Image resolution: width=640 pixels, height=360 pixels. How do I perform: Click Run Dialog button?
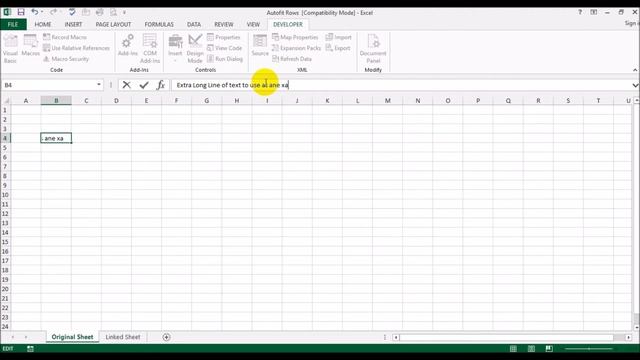(224, 59)
